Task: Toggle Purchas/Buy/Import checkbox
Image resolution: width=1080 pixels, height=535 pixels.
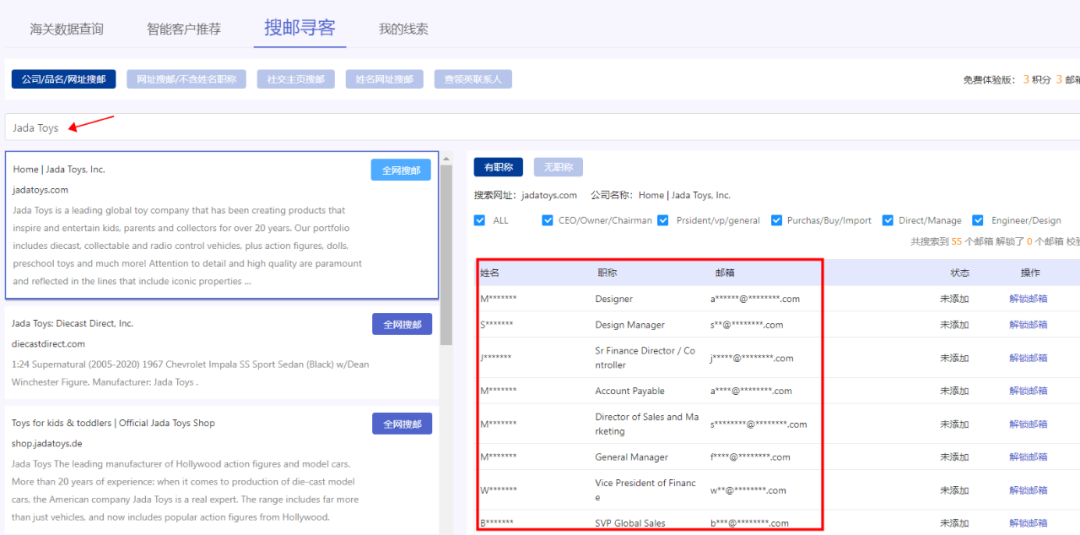Action: click(x=776, y=220)
